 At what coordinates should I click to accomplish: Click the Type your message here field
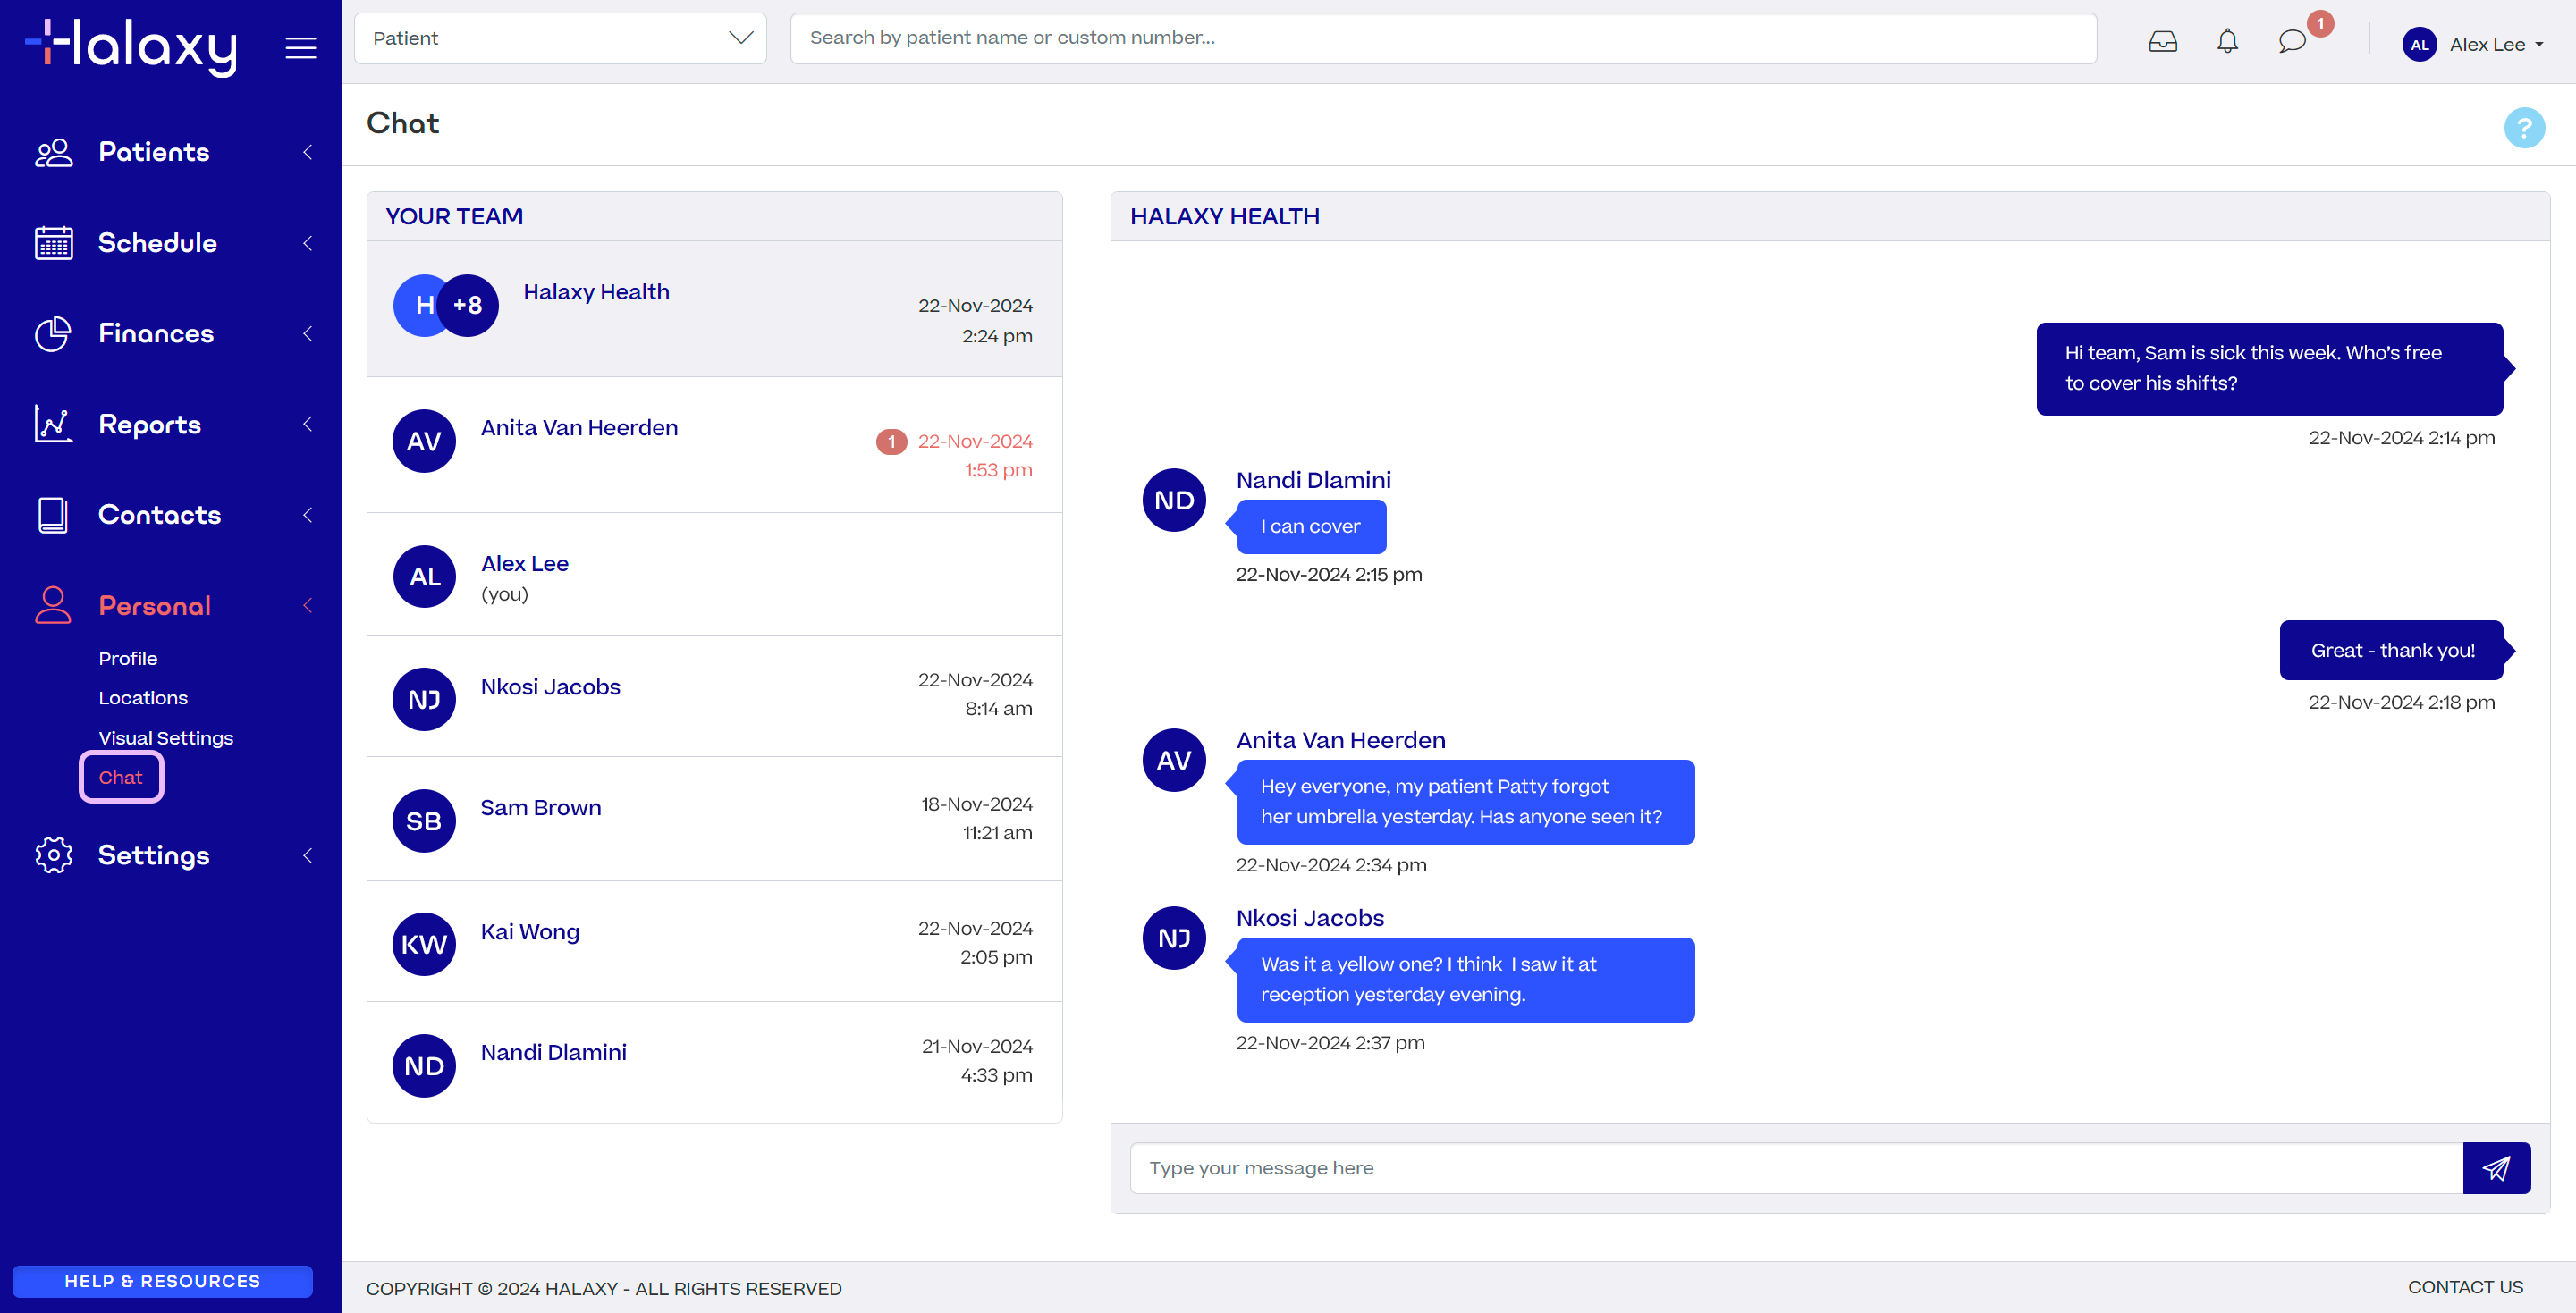1796,1167
